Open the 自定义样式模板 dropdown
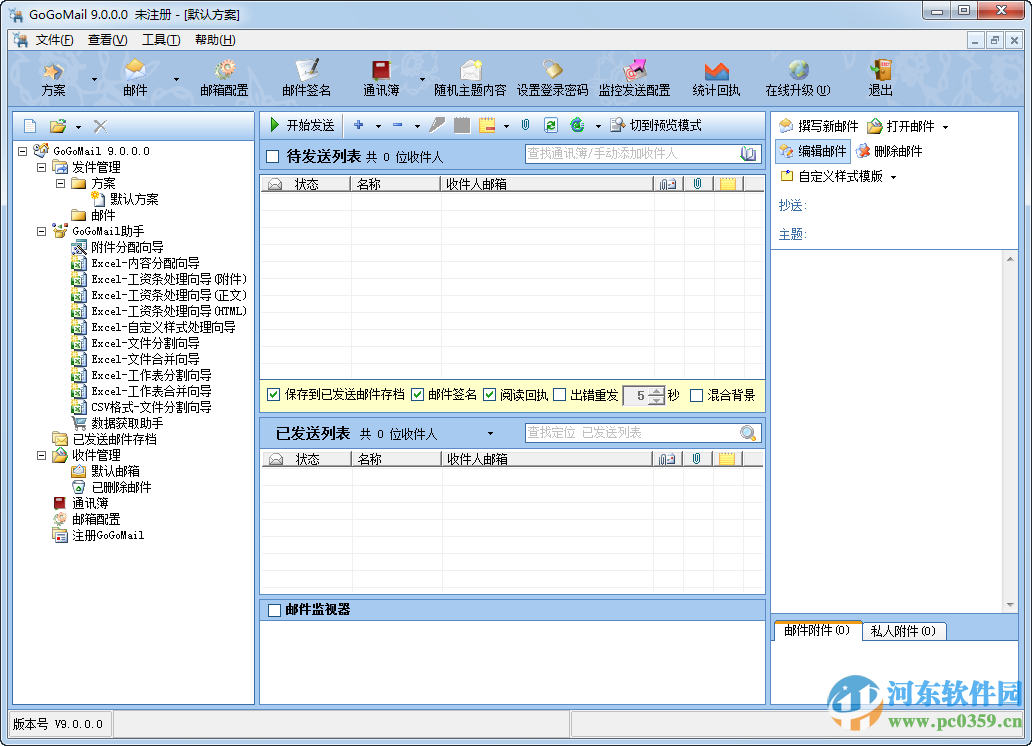 click(x=843, y=178)
